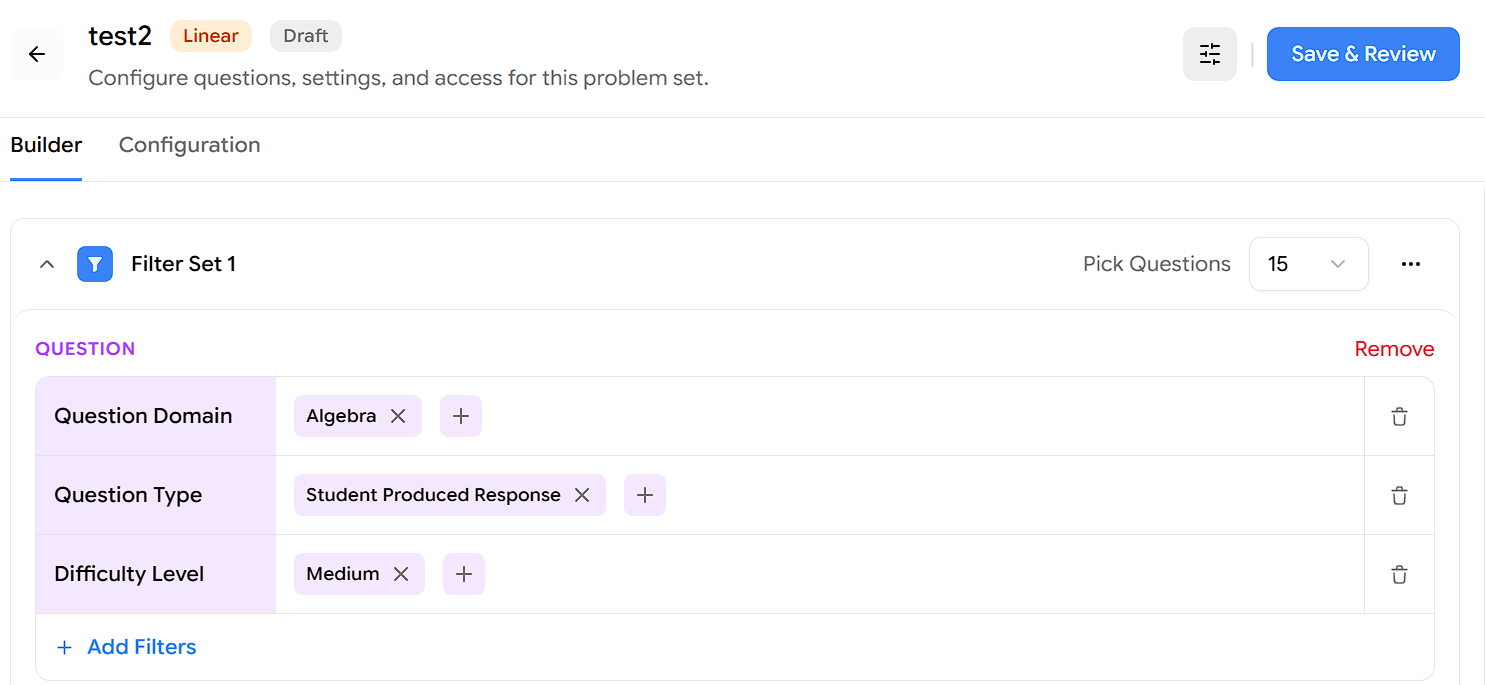This screenshot has height=685, width=1485.
Task: Click the Save & Review button
Action: coord(1363,54)
